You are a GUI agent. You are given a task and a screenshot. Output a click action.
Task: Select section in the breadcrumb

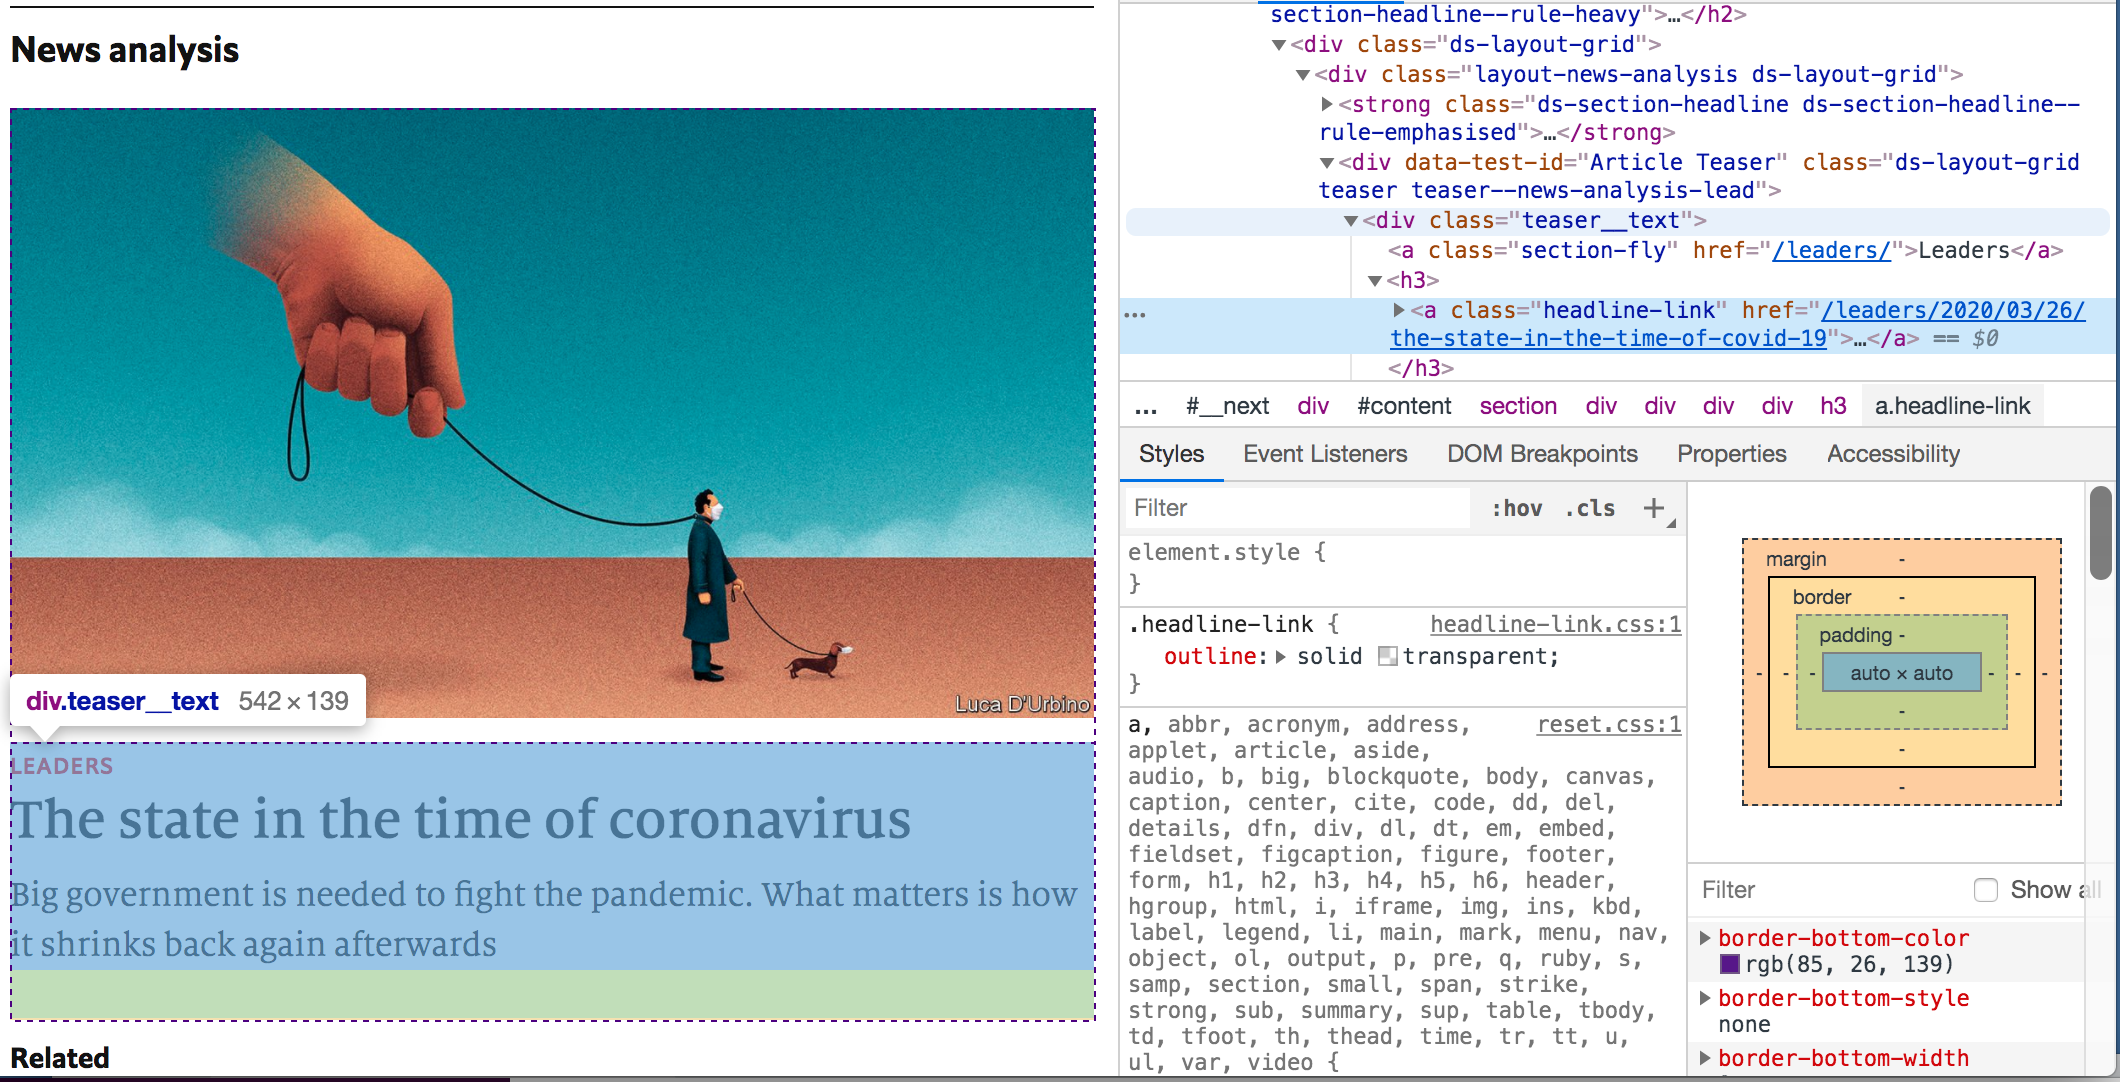click(x=1518, y=406)
